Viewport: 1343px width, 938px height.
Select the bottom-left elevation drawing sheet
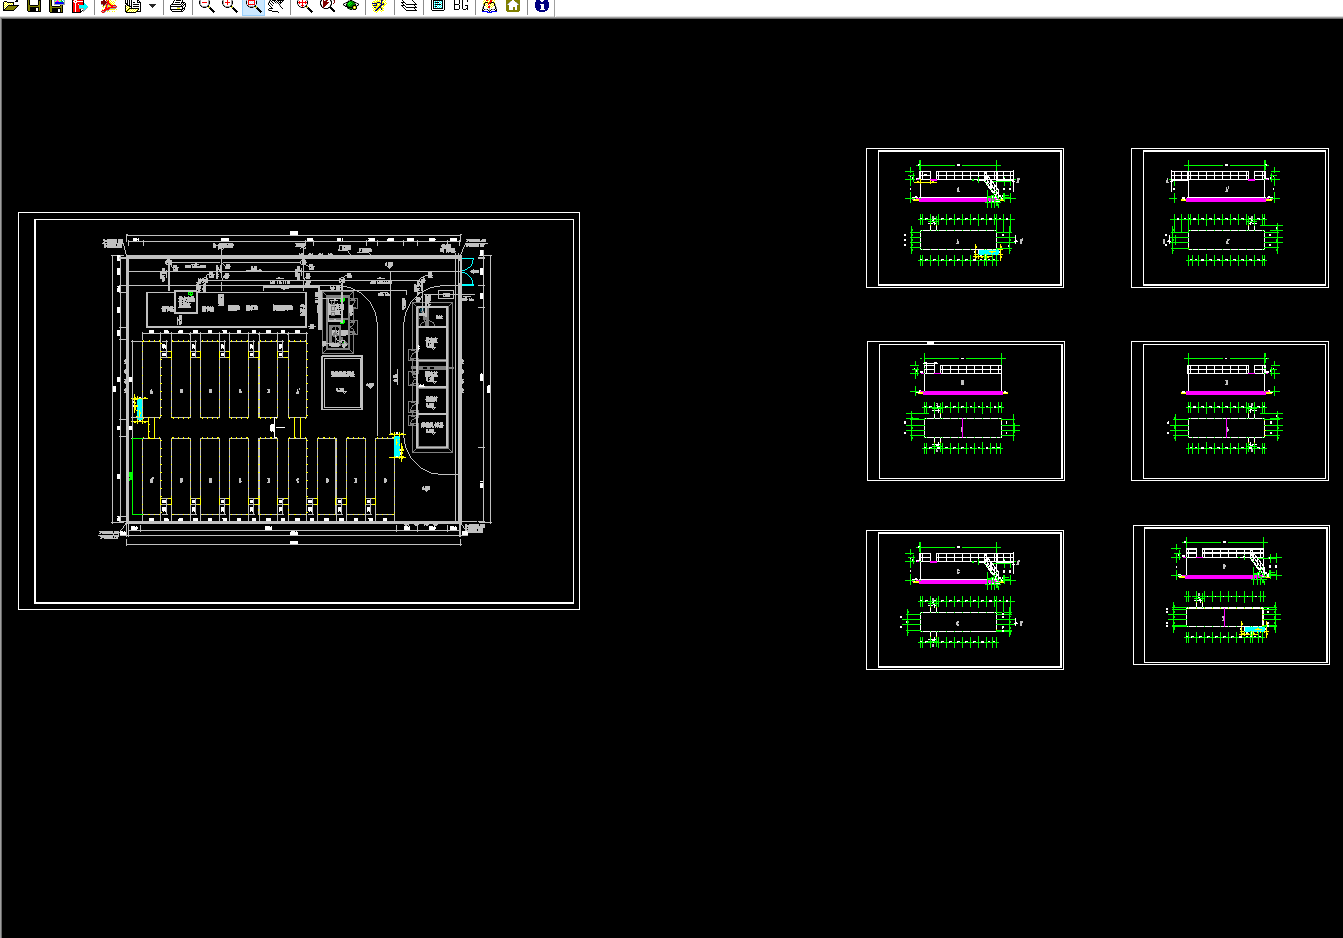pos(965,600)
